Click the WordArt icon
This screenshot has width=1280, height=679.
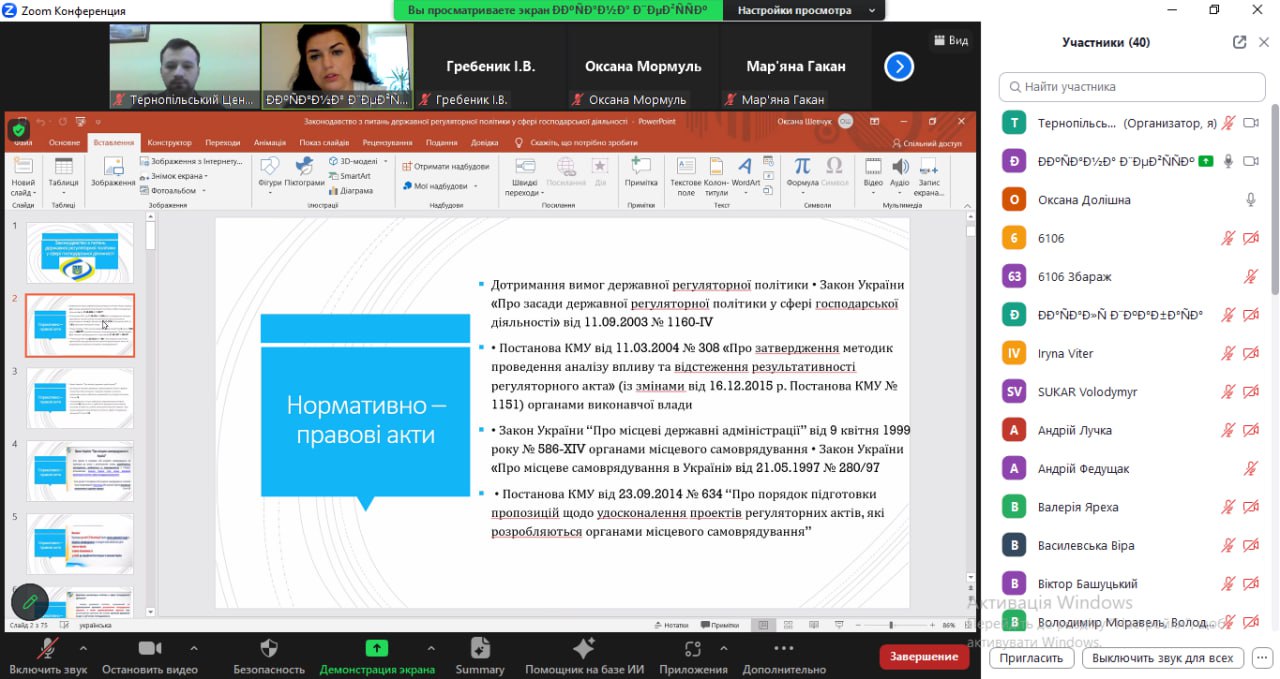(746, 168)
